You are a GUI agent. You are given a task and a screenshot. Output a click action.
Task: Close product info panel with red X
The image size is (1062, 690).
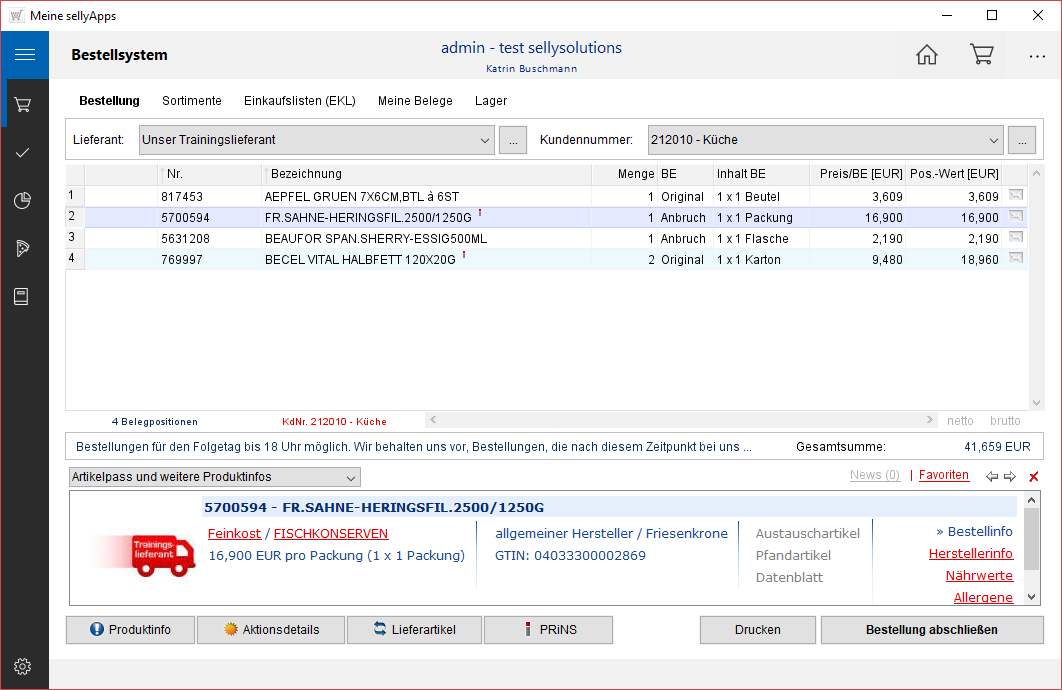click(x=1034, y=477)
